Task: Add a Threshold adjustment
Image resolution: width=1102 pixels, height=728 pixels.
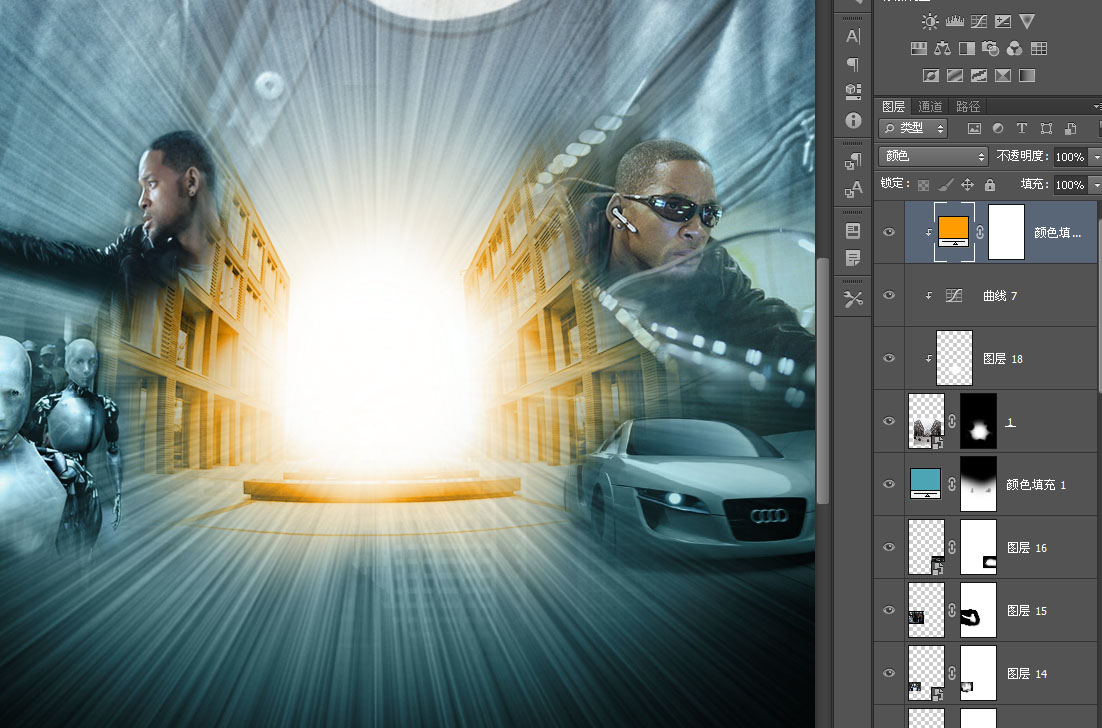Action: click(x=979, y=75)
